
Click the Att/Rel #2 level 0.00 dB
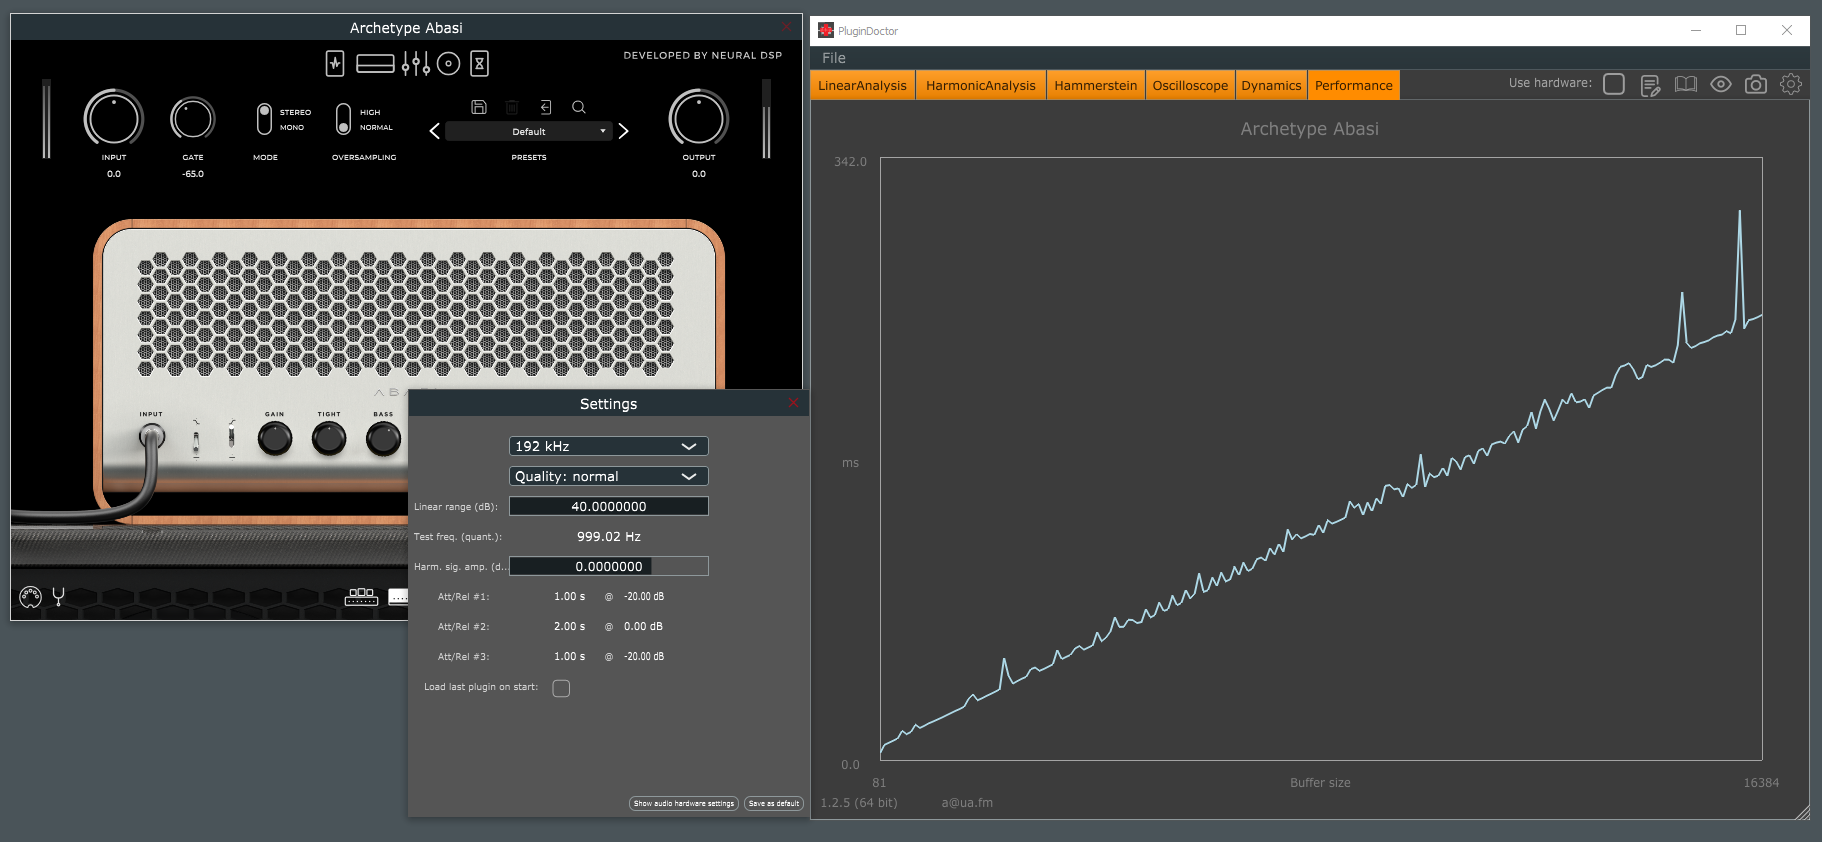(643, 626)
